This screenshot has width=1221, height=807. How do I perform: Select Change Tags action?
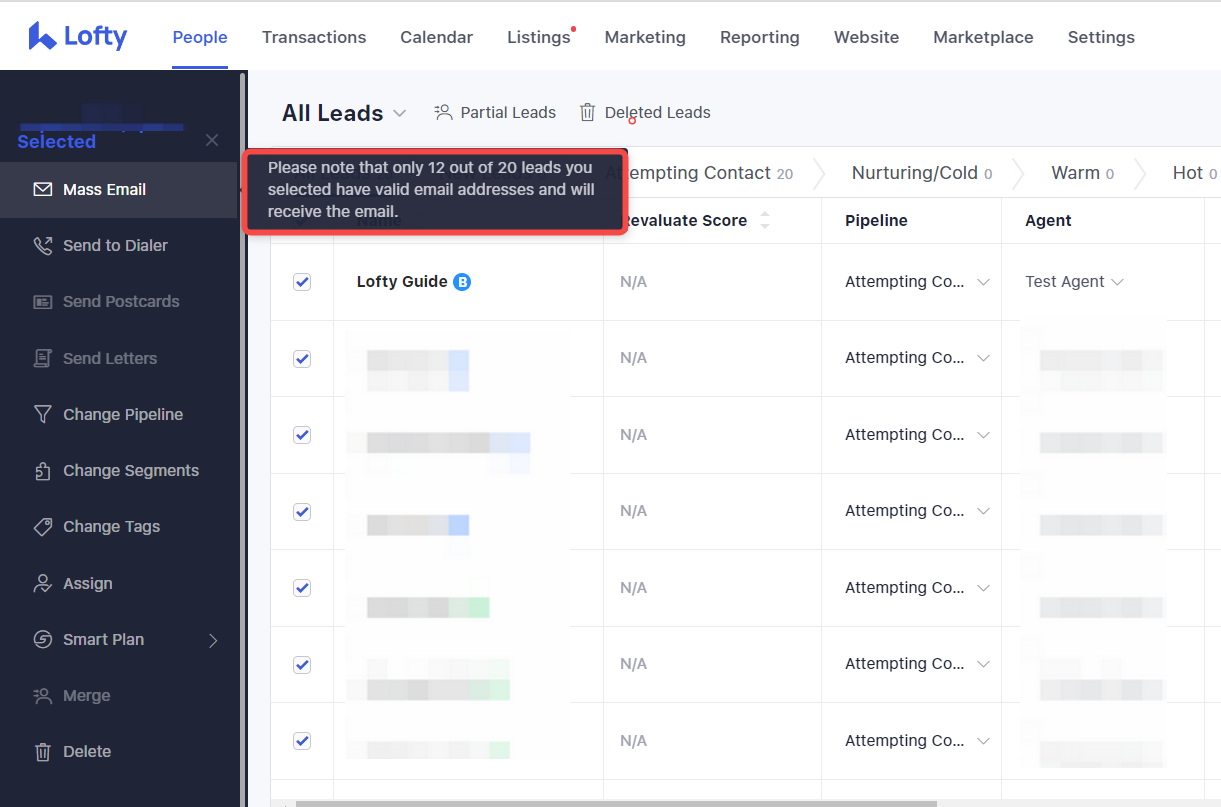[x=118, y=526]
